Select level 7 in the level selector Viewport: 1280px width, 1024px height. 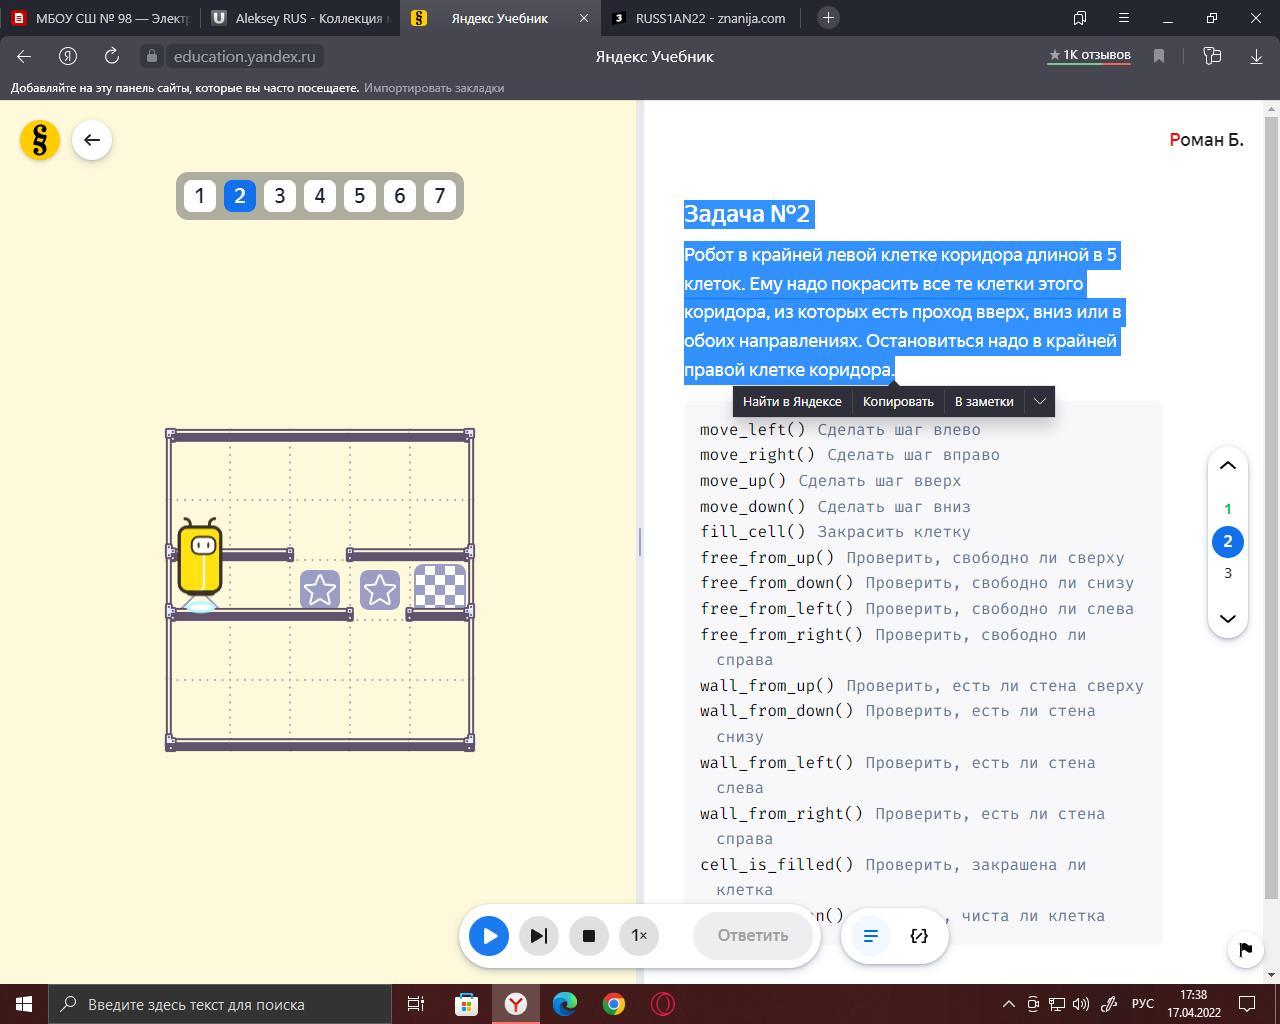tap(440, 196)
